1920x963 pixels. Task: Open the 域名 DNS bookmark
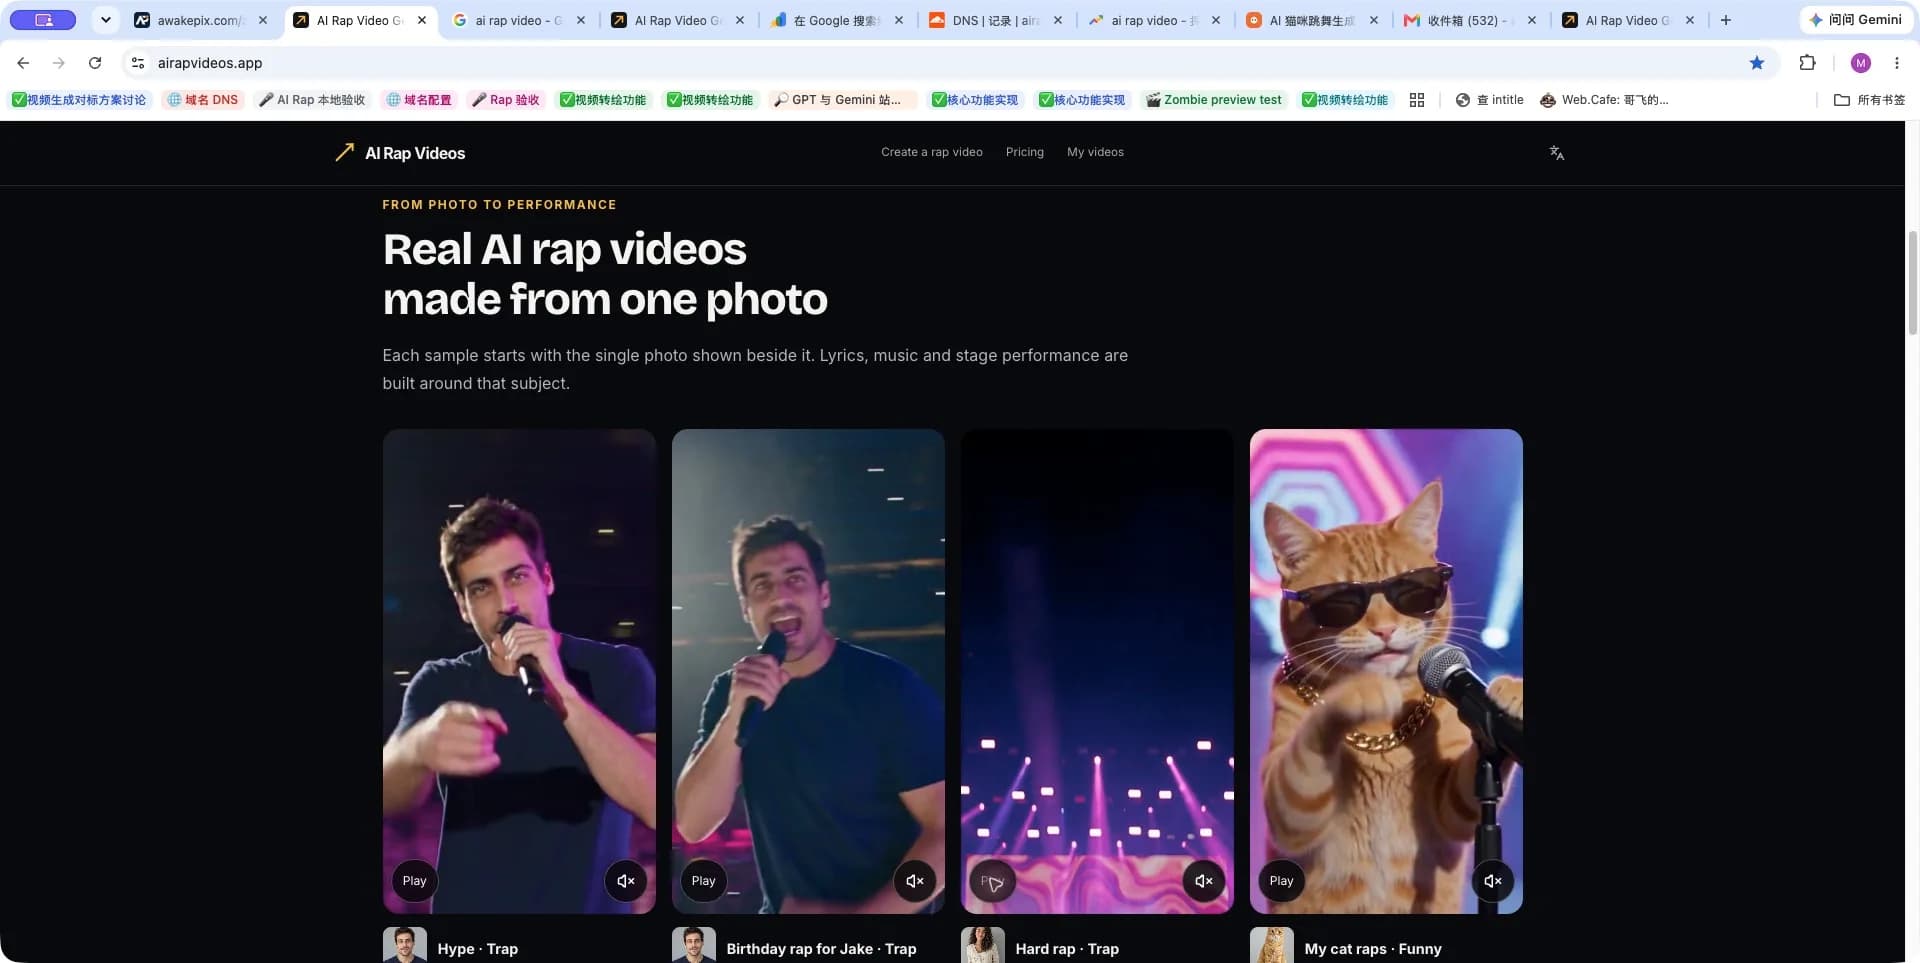pyautogui.click(x=203, y=100)
